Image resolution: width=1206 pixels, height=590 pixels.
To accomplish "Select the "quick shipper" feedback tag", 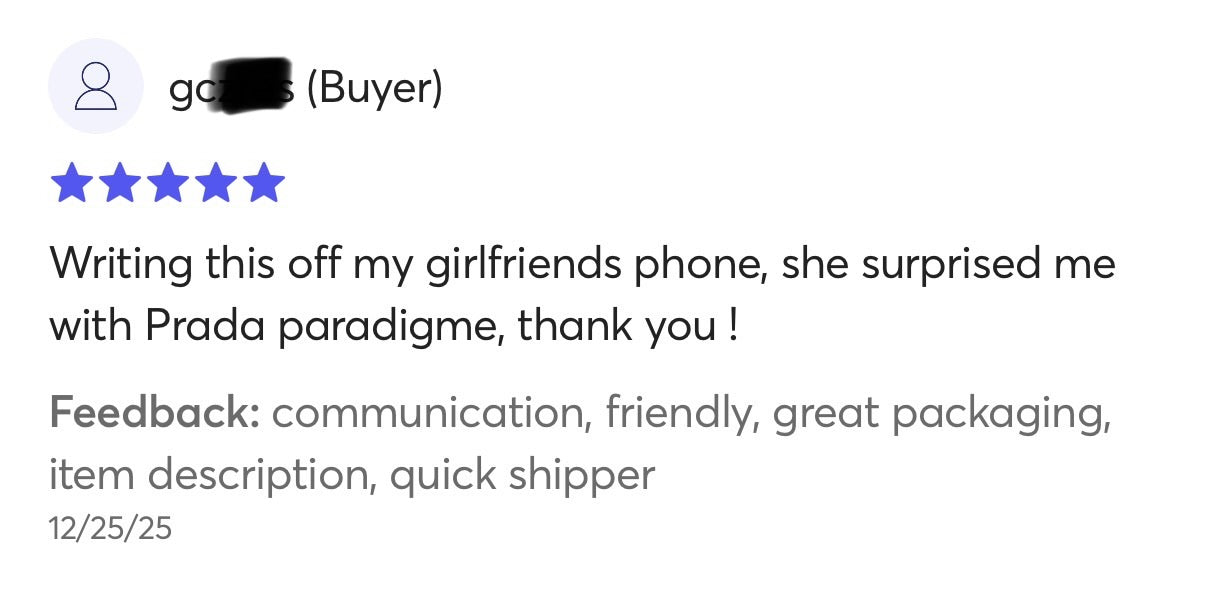I will tap(522, 474).
